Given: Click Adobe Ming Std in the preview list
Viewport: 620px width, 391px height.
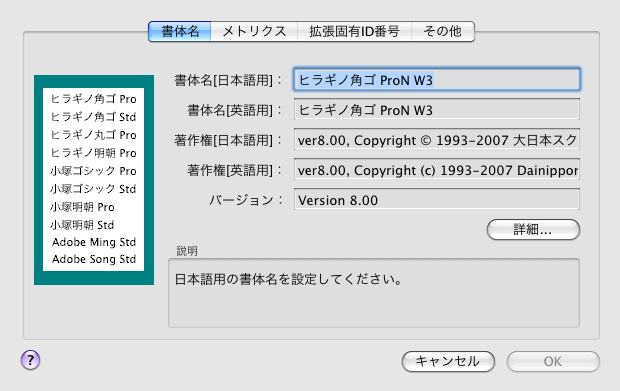Looking at the screenshot, I should pyautogui.click(x=94, y=242).
